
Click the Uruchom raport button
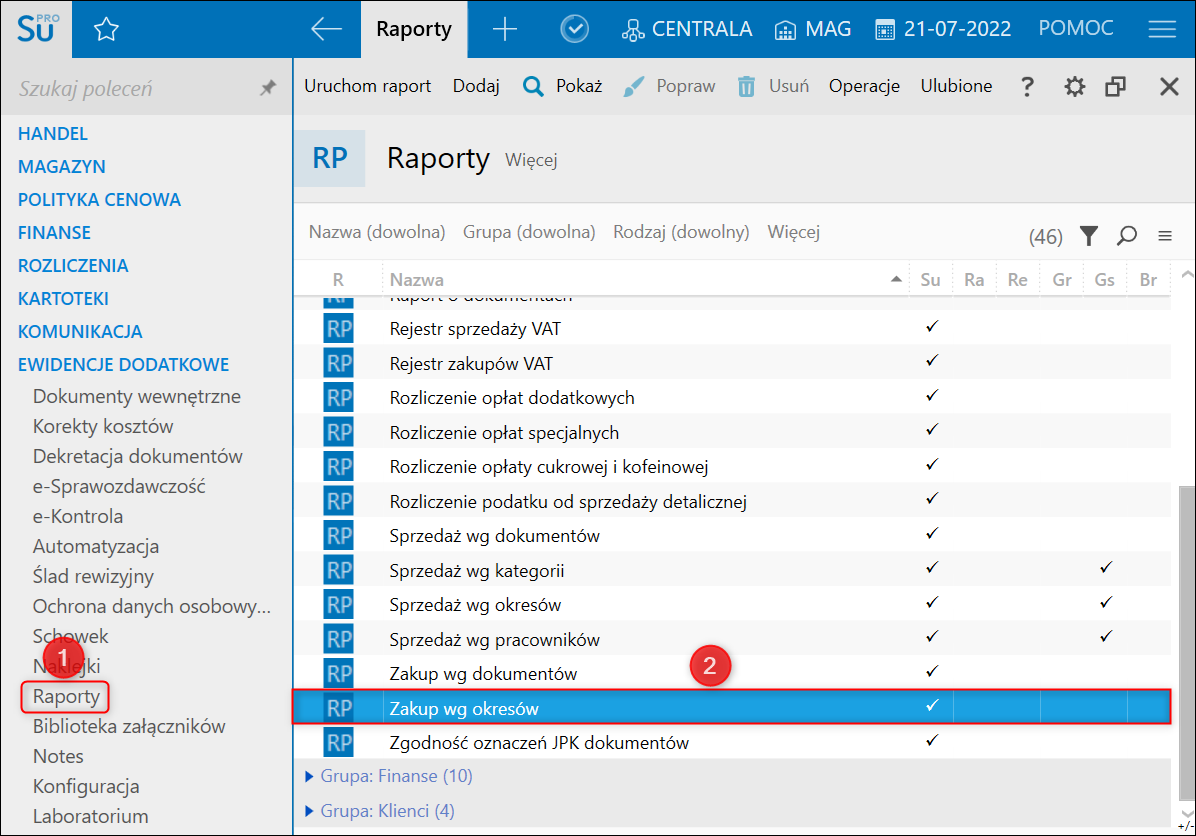pyautogui.click(x=367, y=87)
